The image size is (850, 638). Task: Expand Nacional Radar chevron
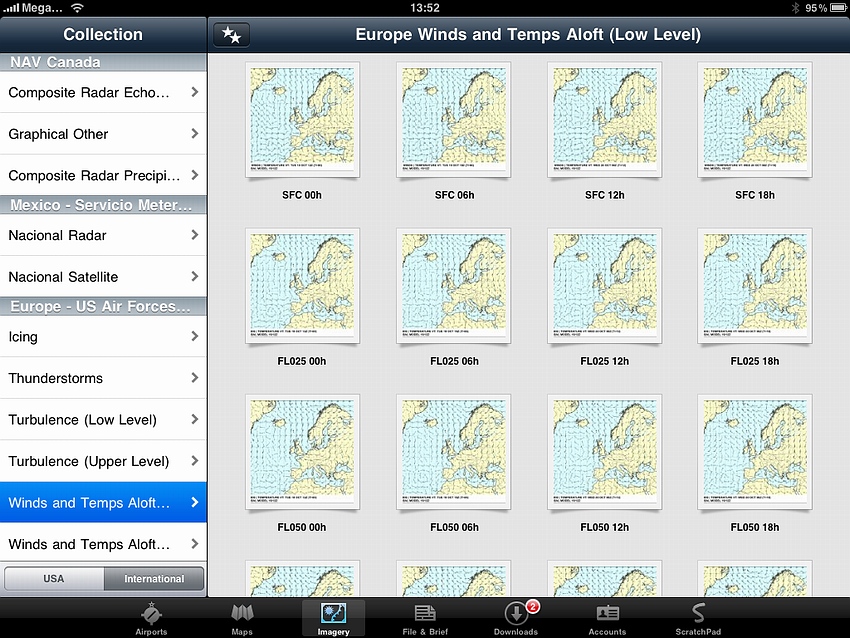[x=194, y=235]
